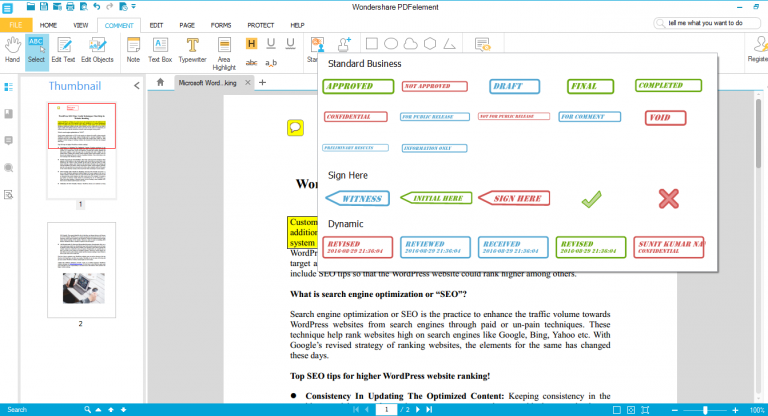Switch to the HOME tab
768x416 pixels.
48,25
